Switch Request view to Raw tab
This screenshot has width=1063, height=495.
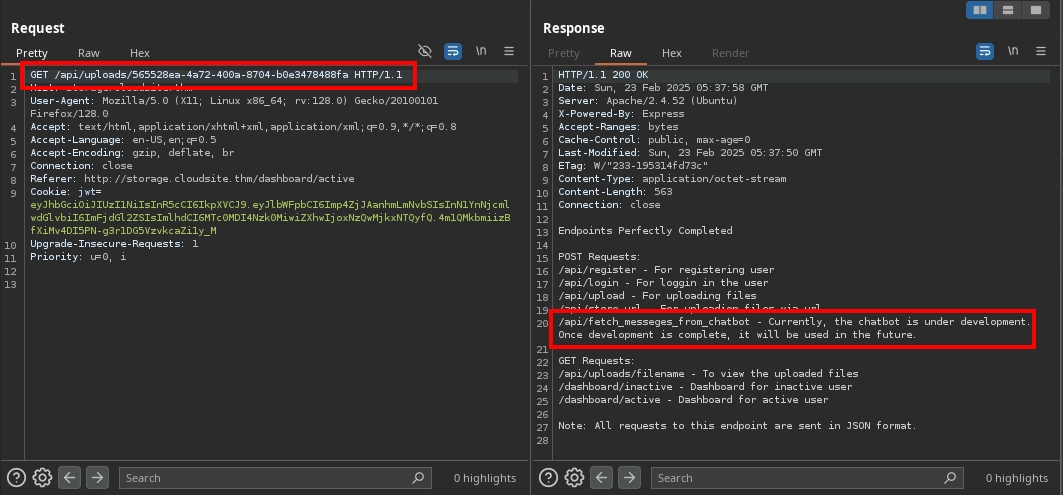[x=89, y=53]
